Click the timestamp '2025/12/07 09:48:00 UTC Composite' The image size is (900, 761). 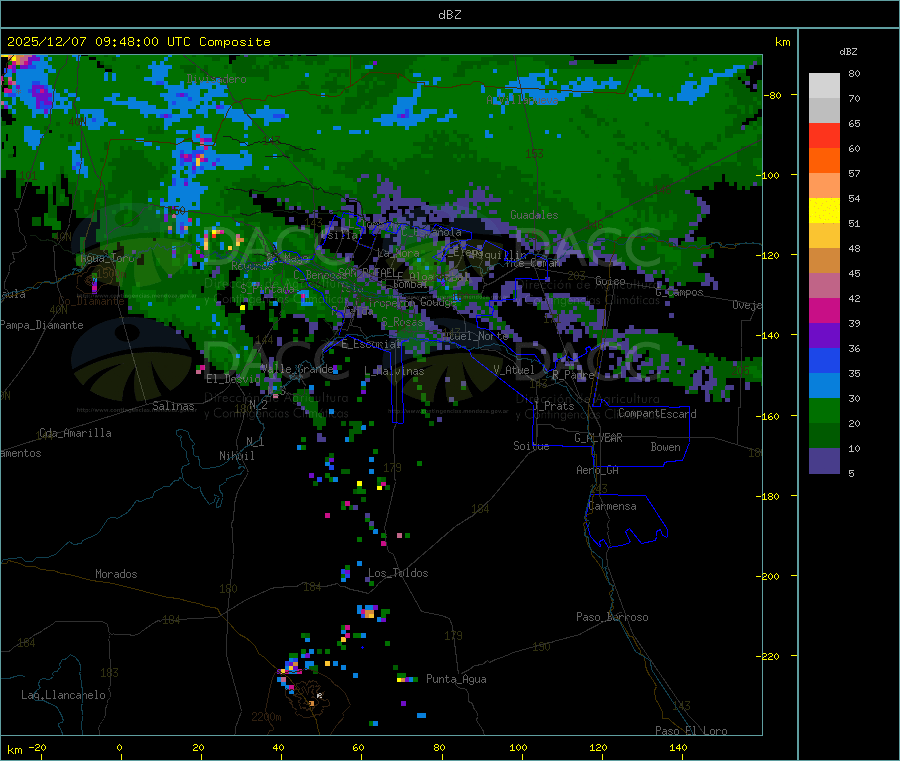(x=138, y=42)
